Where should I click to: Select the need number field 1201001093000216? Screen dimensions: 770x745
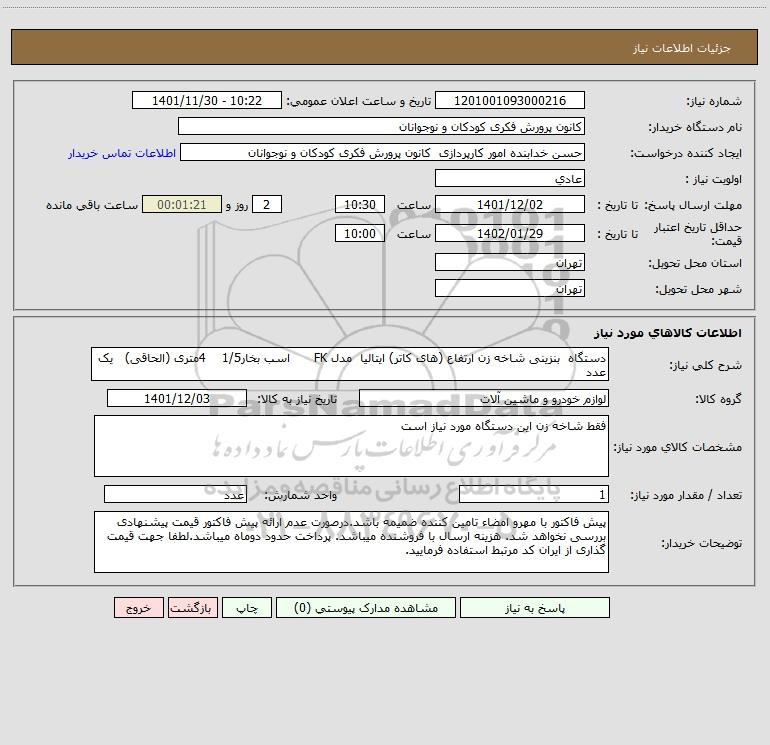point(510,101)
